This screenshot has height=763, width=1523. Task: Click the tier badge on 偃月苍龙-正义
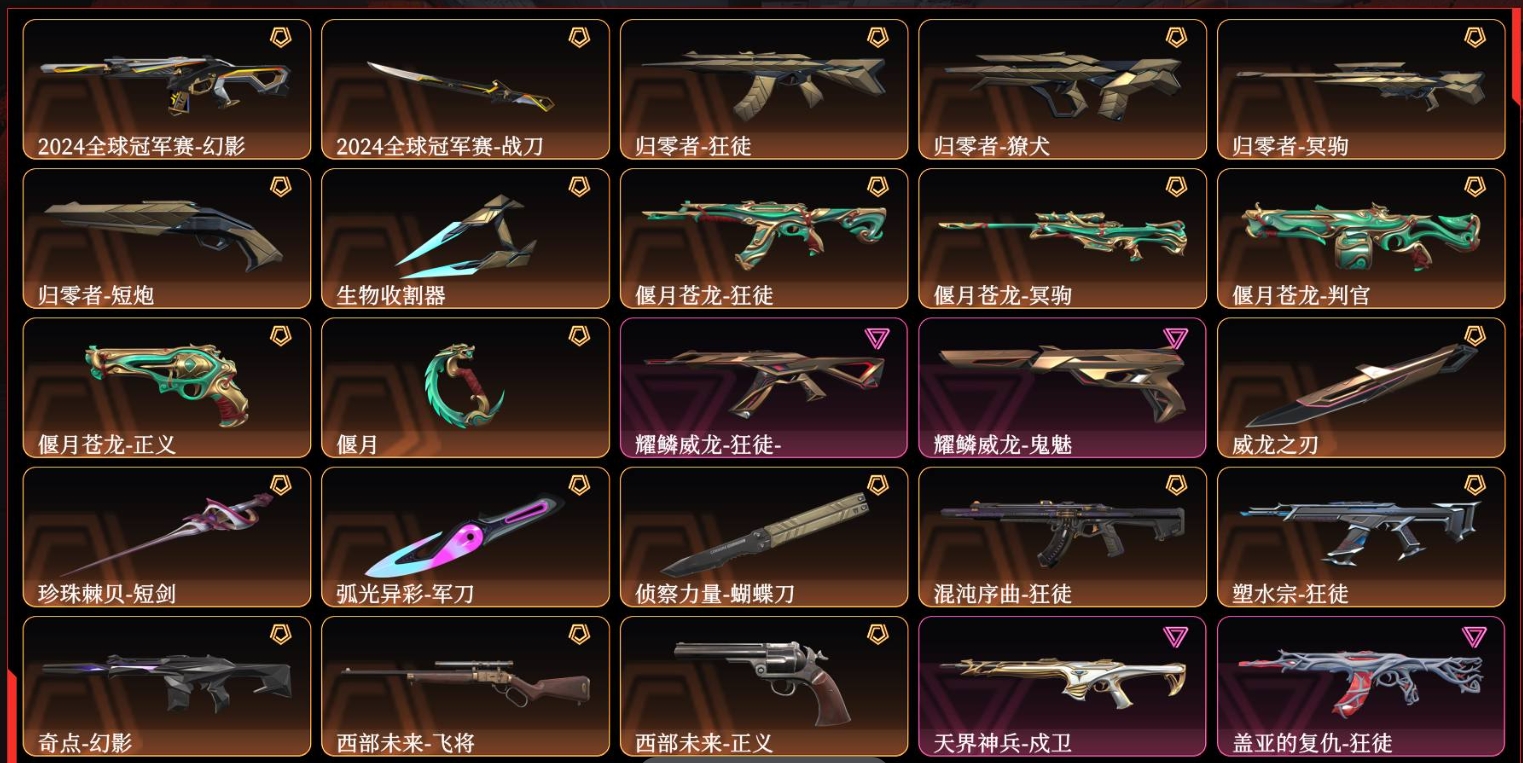click(281, 336)
